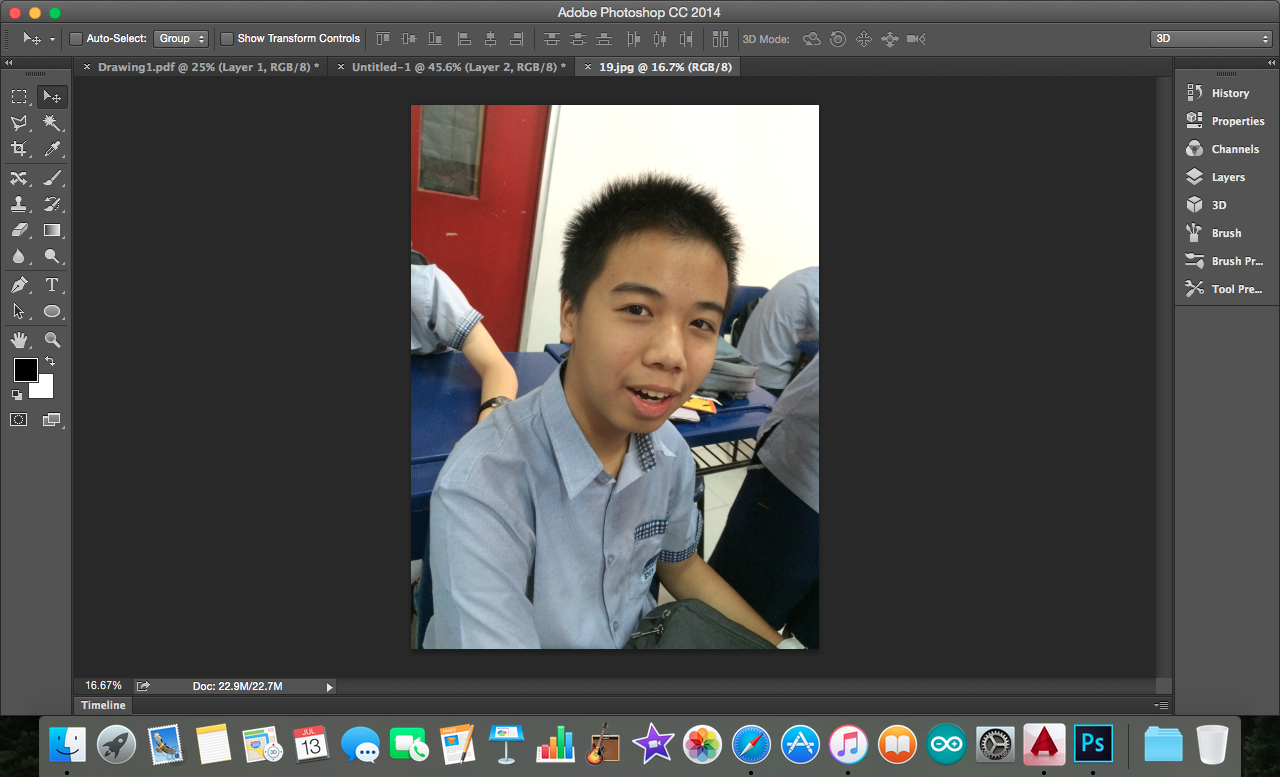Click Align Vertical Centers in options bar

409,39
